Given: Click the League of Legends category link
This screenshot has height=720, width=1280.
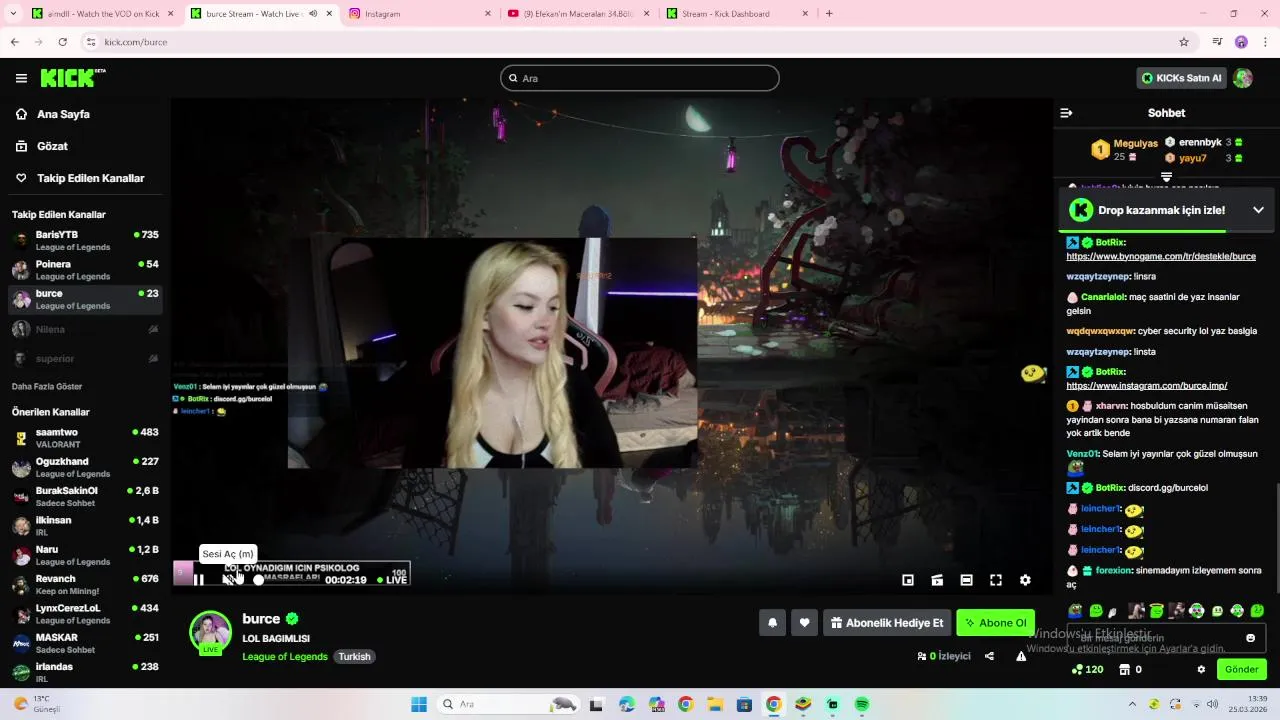Looking at the screenshot, I should (x=285, y=656).
